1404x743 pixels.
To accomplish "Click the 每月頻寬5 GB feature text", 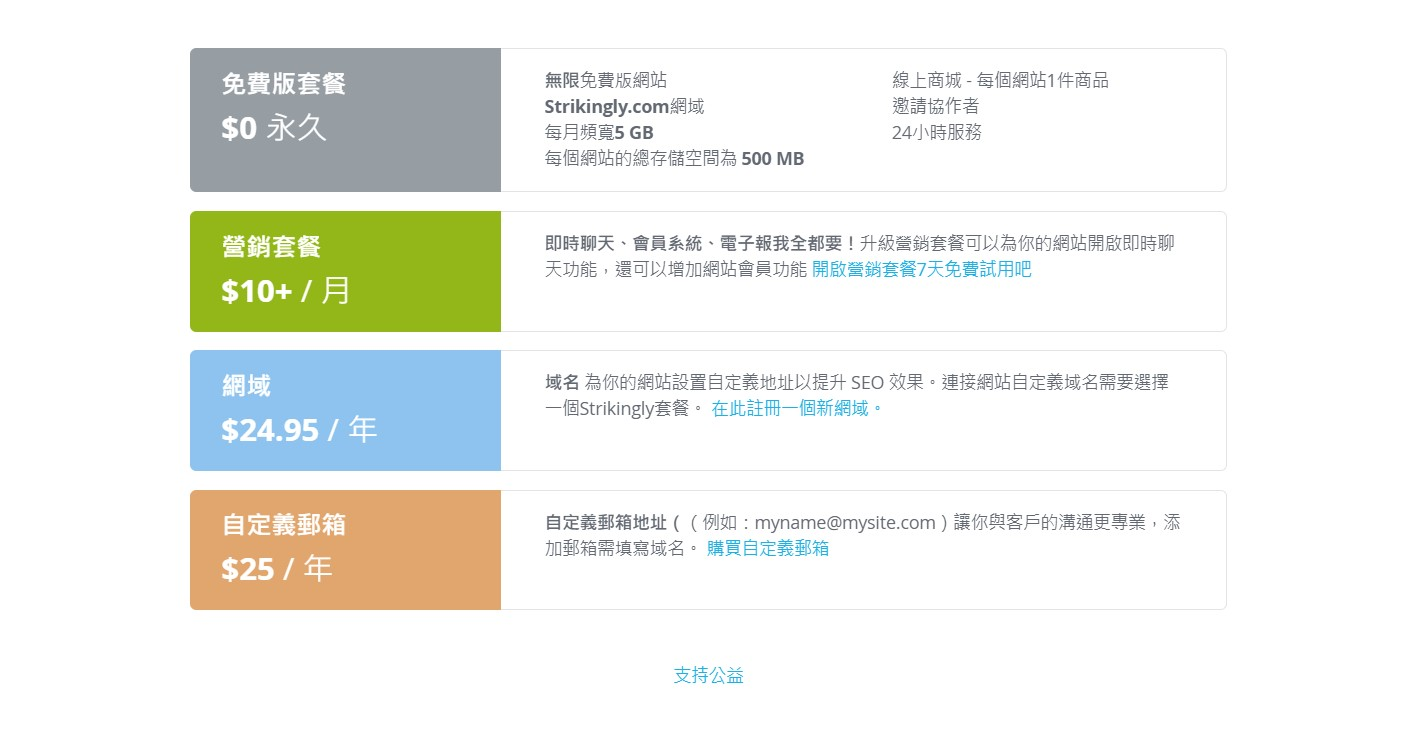I will point(598,132).
